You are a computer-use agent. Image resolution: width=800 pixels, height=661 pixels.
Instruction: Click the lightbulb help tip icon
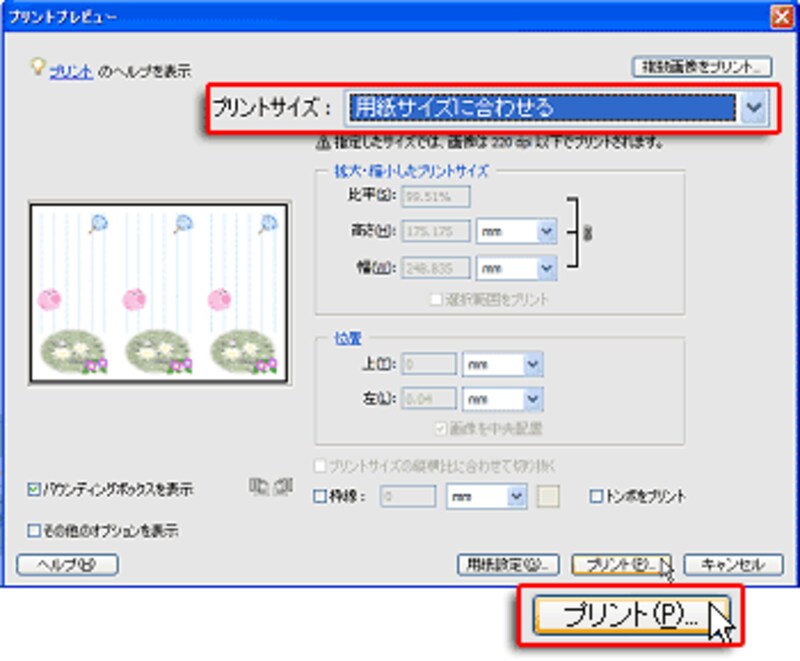click(37, 67)
